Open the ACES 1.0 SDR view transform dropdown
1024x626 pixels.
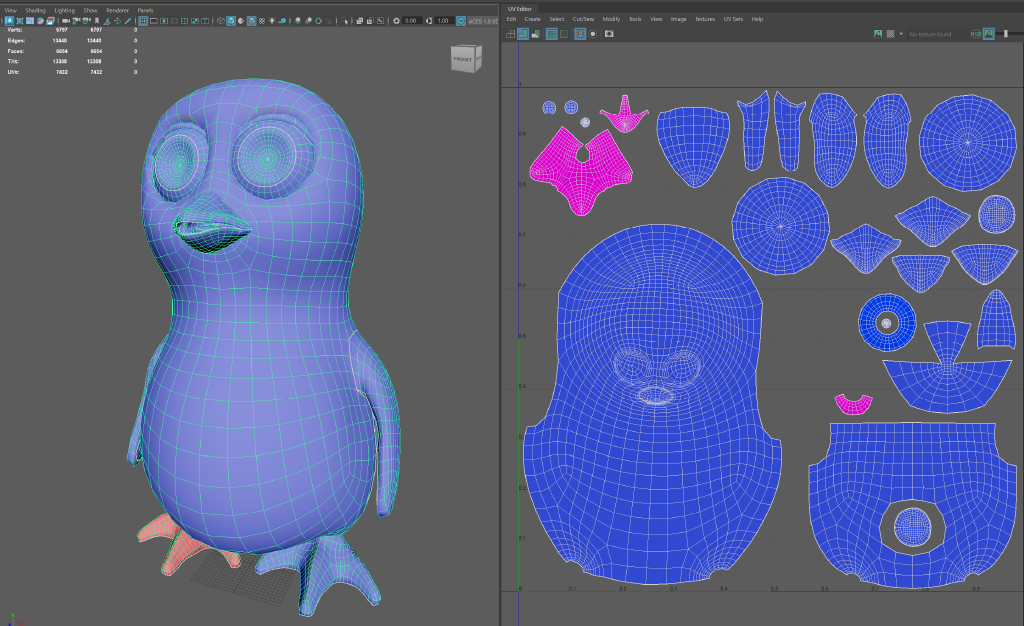(x=484, y=21)
